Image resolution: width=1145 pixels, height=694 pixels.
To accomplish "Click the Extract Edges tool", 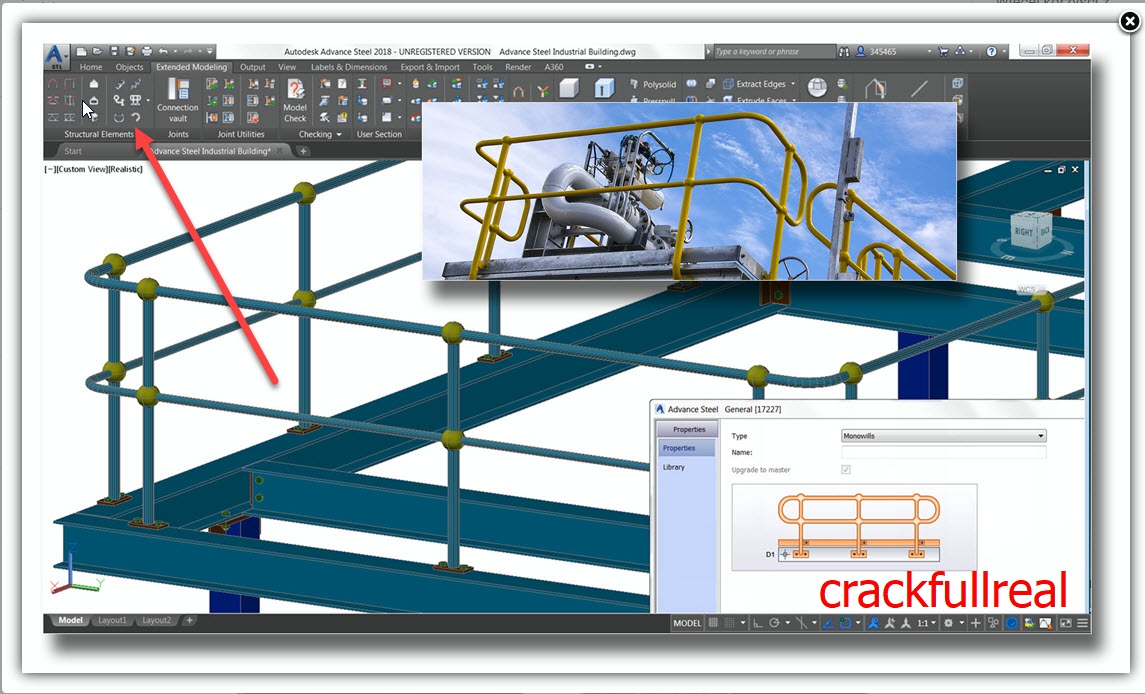I will [754, 84].
